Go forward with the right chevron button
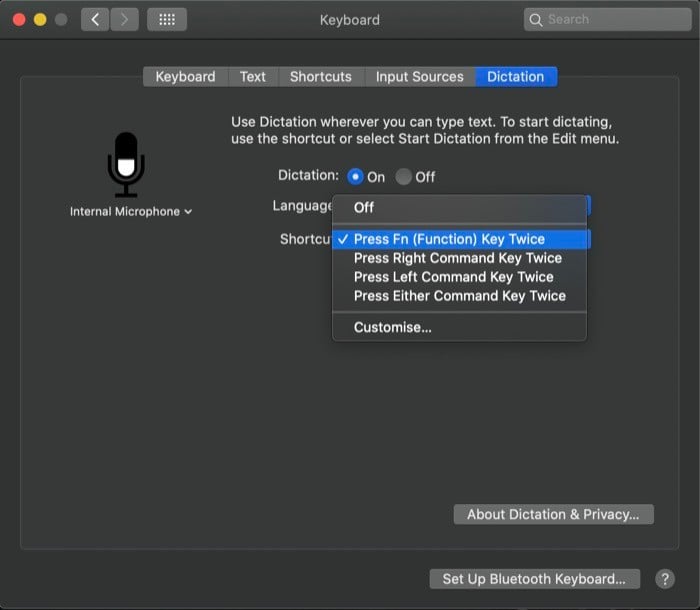The width and height of the screenshot is (700, 610). [125, 20]
